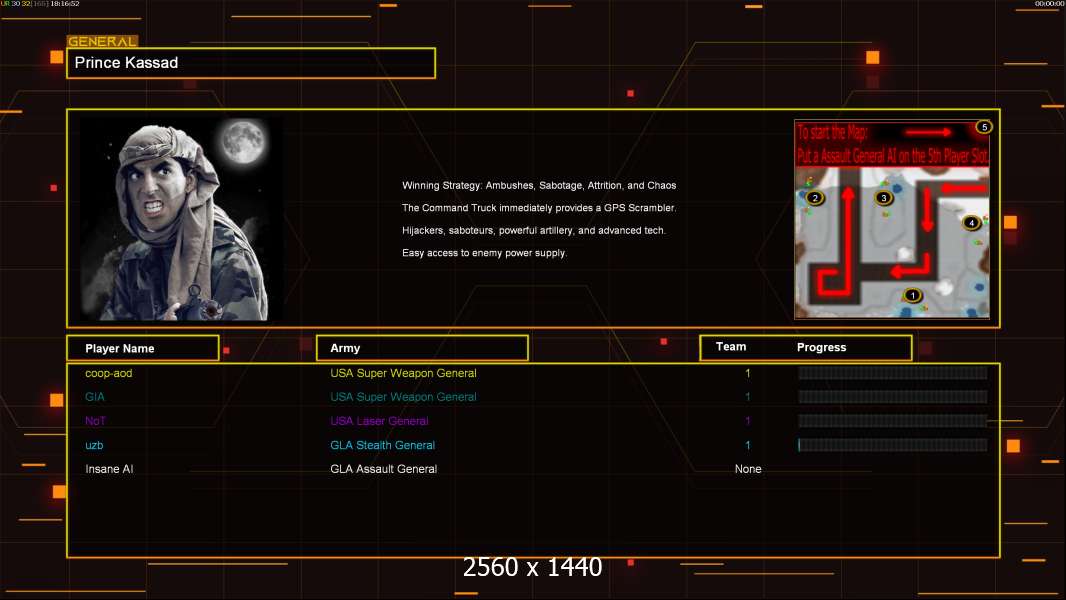The width and height of the screenshot is (1066, 600).
Task: Click the GLA Stealth General army text
Action: (x=383, y=445)
